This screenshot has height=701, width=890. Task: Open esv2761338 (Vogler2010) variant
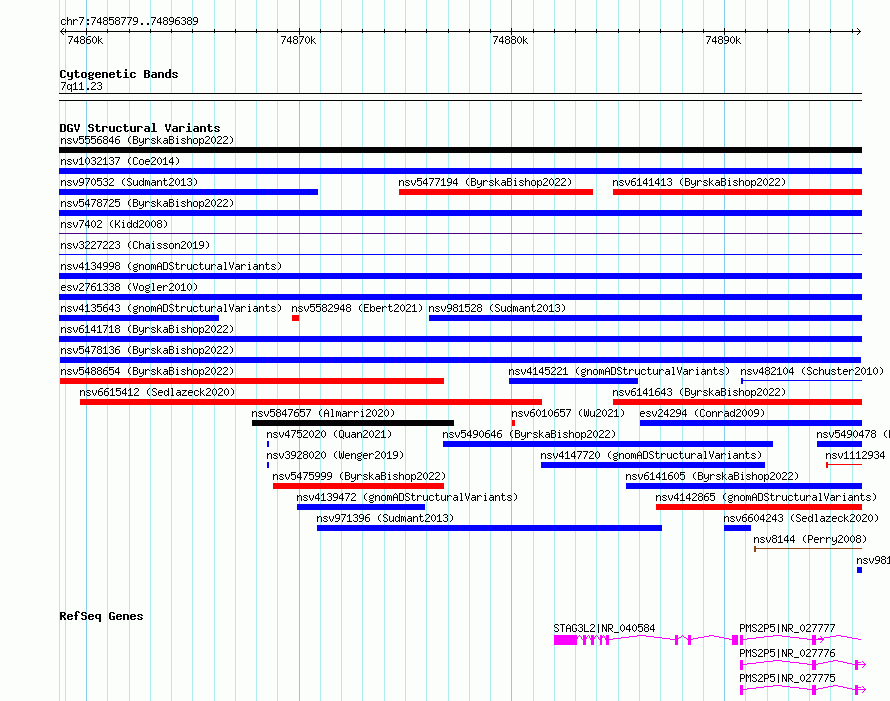tap(129, 287)
